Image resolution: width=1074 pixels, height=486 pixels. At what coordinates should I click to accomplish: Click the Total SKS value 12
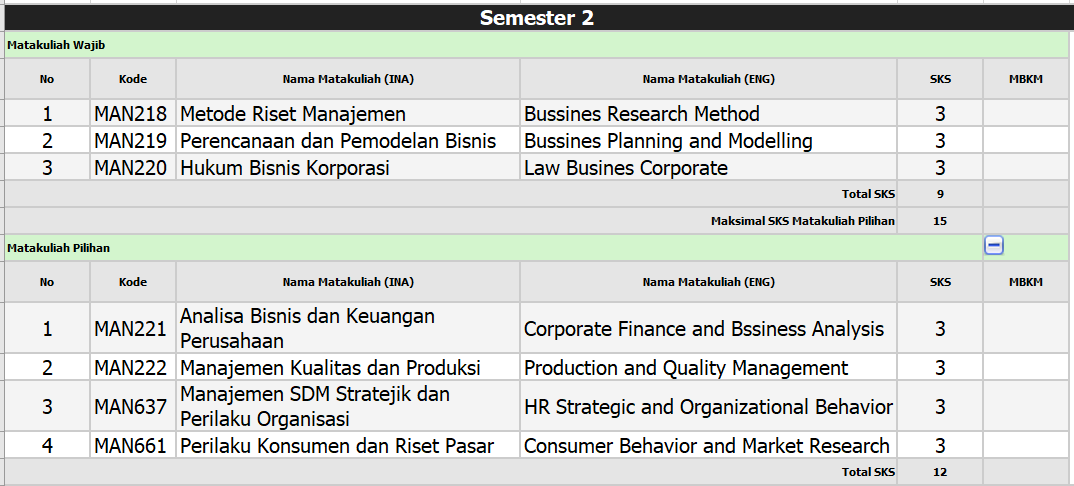[x=940, y=472]
